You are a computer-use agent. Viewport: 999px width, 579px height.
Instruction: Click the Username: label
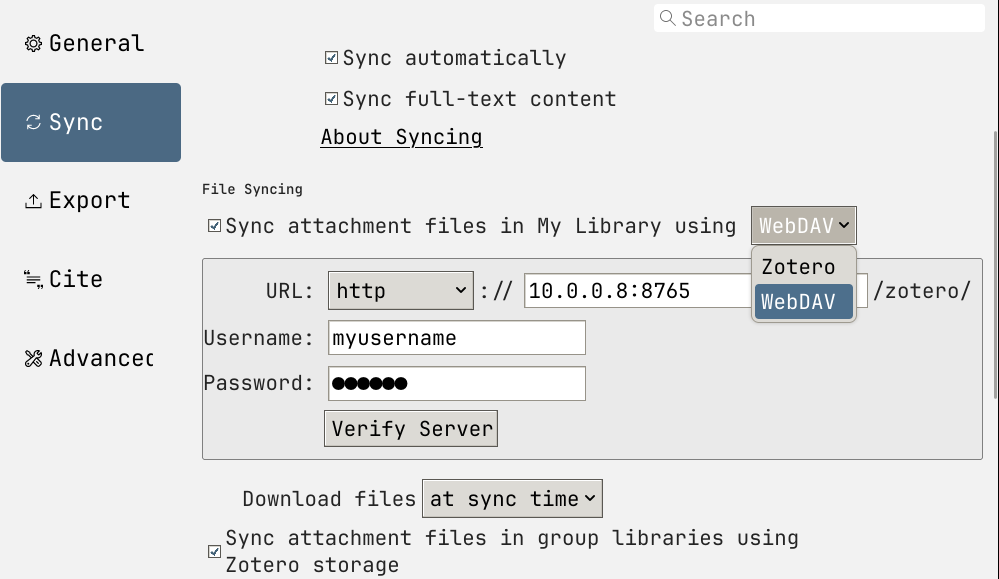259,338
